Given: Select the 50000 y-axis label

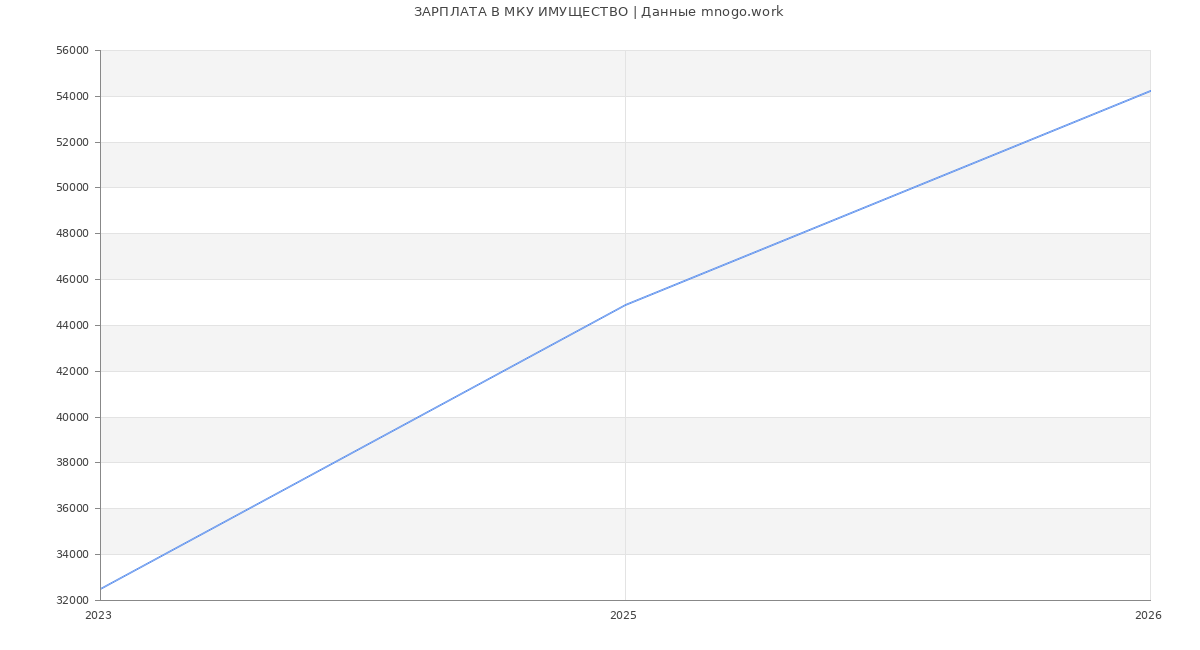Looking at the screenshot, I should tap(72, 188).
